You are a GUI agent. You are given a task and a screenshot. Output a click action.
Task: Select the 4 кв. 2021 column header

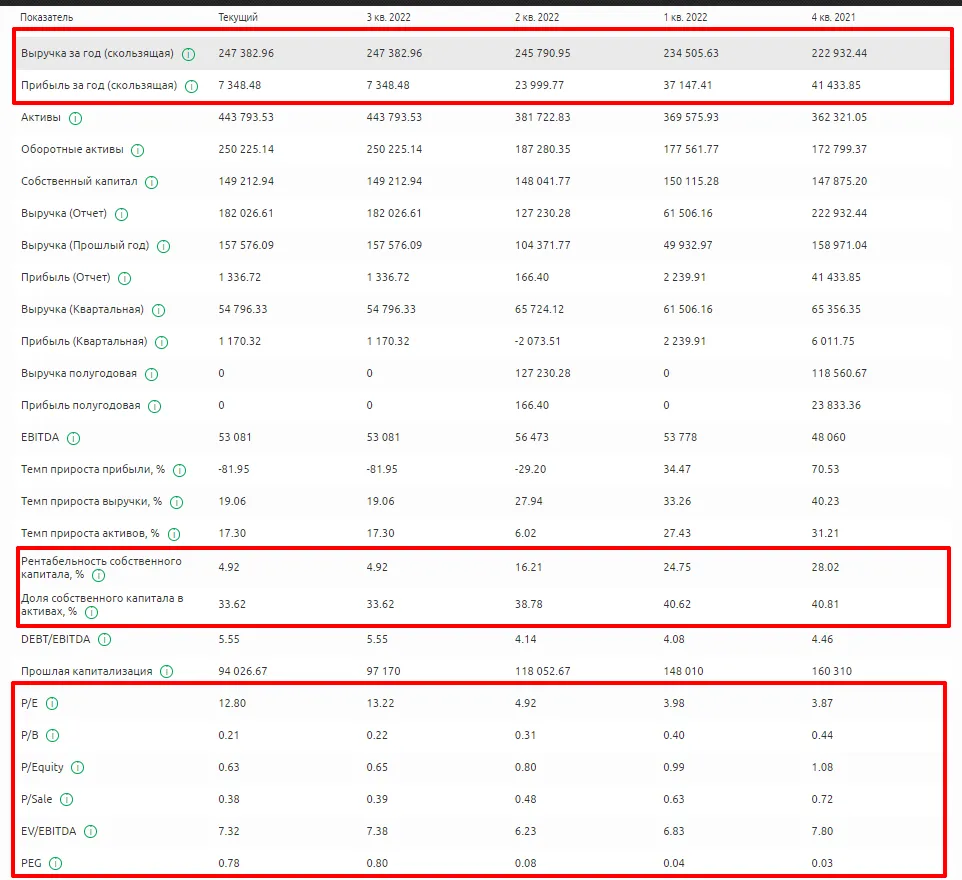pyautogui.click(x=833, y=17)
